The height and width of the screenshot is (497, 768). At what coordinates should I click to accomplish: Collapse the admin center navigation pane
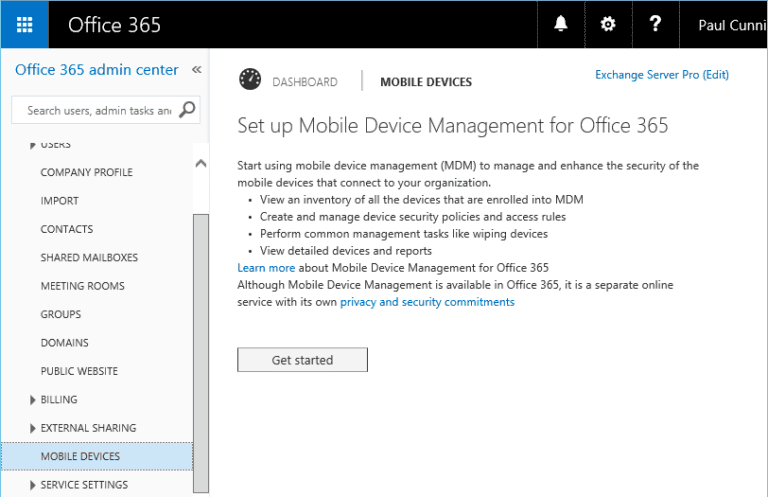point(196,70)
